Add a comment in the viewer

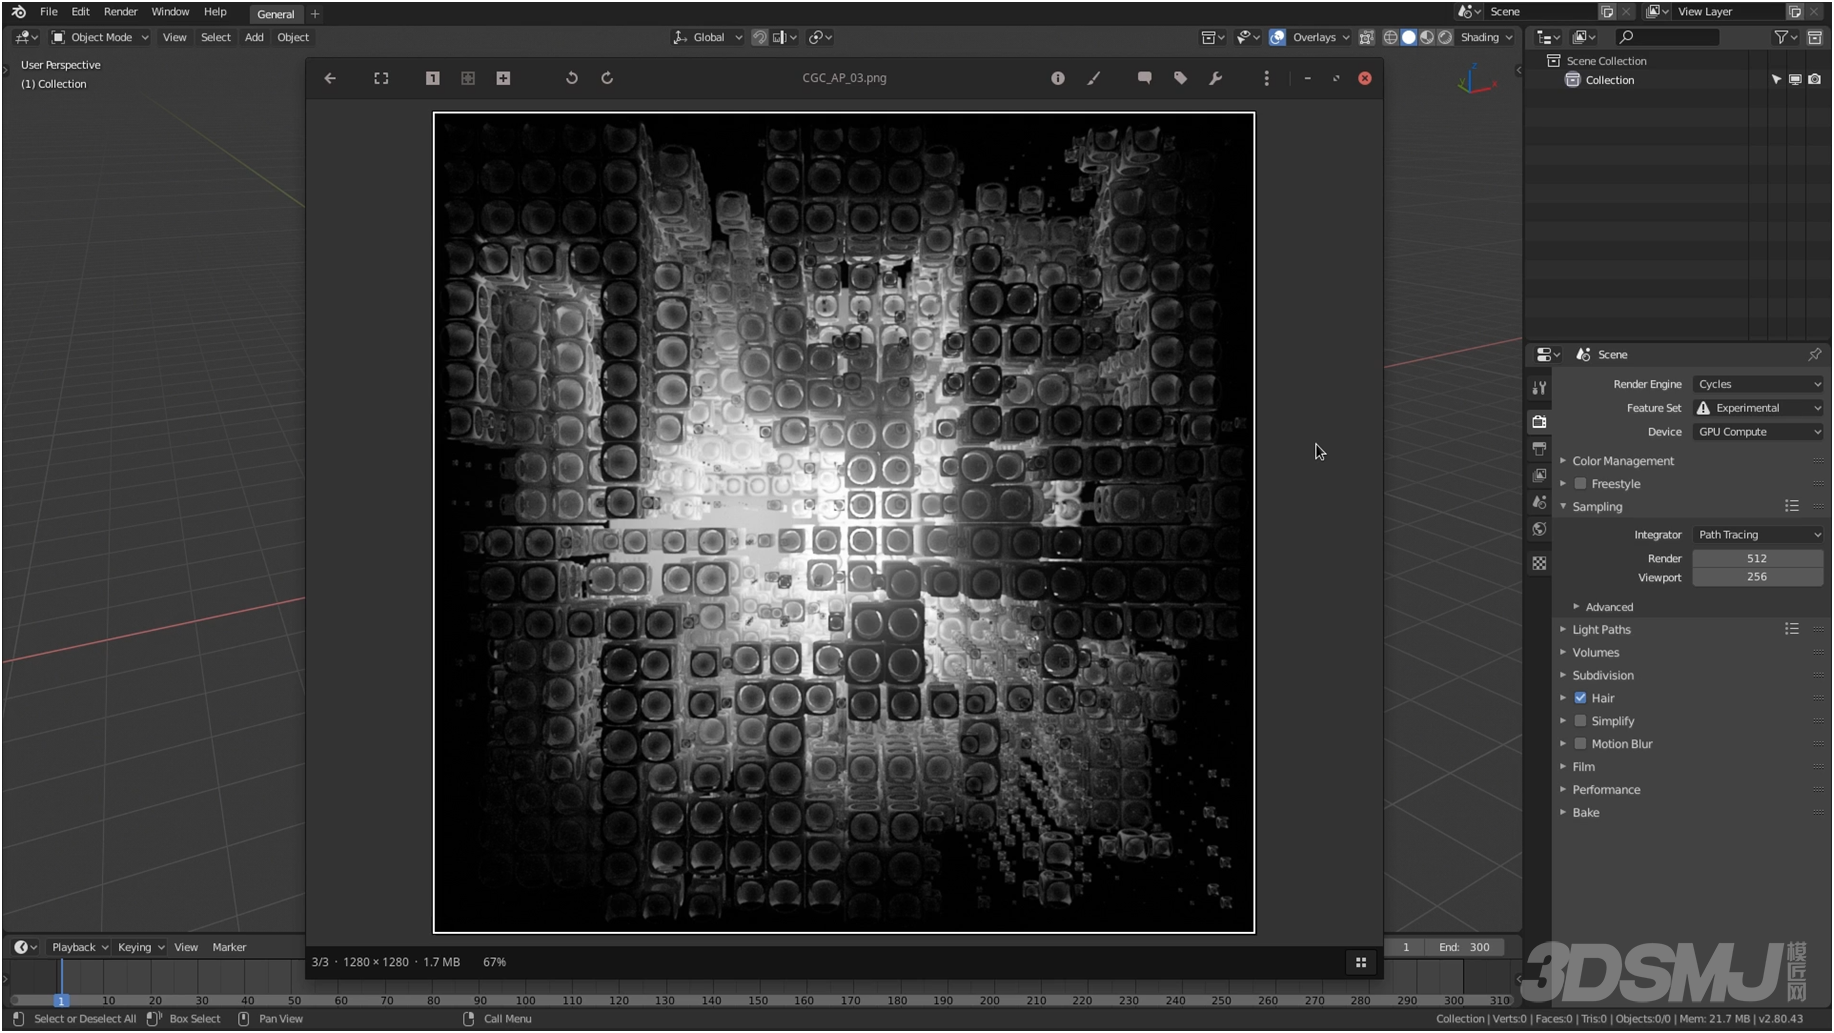point(1145,78)
